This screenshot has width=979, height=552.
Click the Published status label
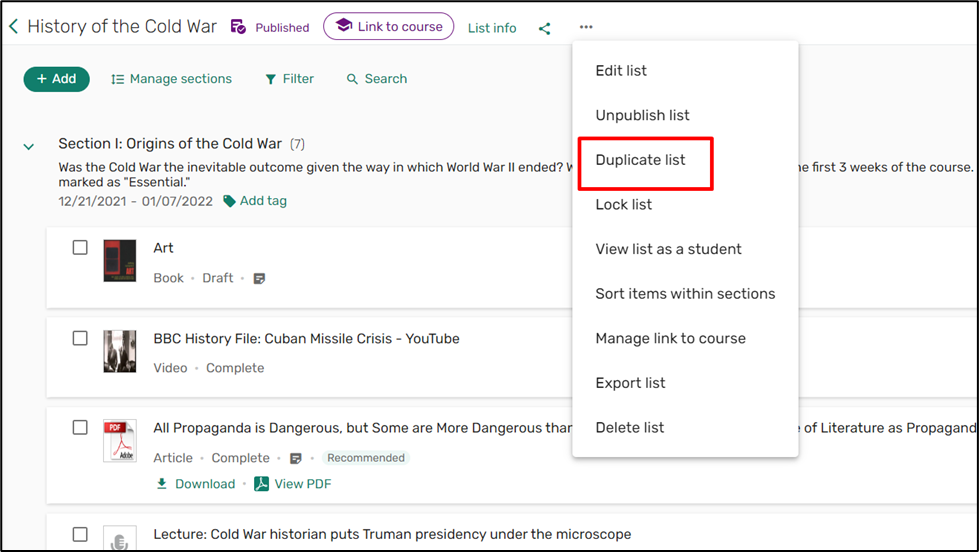[282, 27]
